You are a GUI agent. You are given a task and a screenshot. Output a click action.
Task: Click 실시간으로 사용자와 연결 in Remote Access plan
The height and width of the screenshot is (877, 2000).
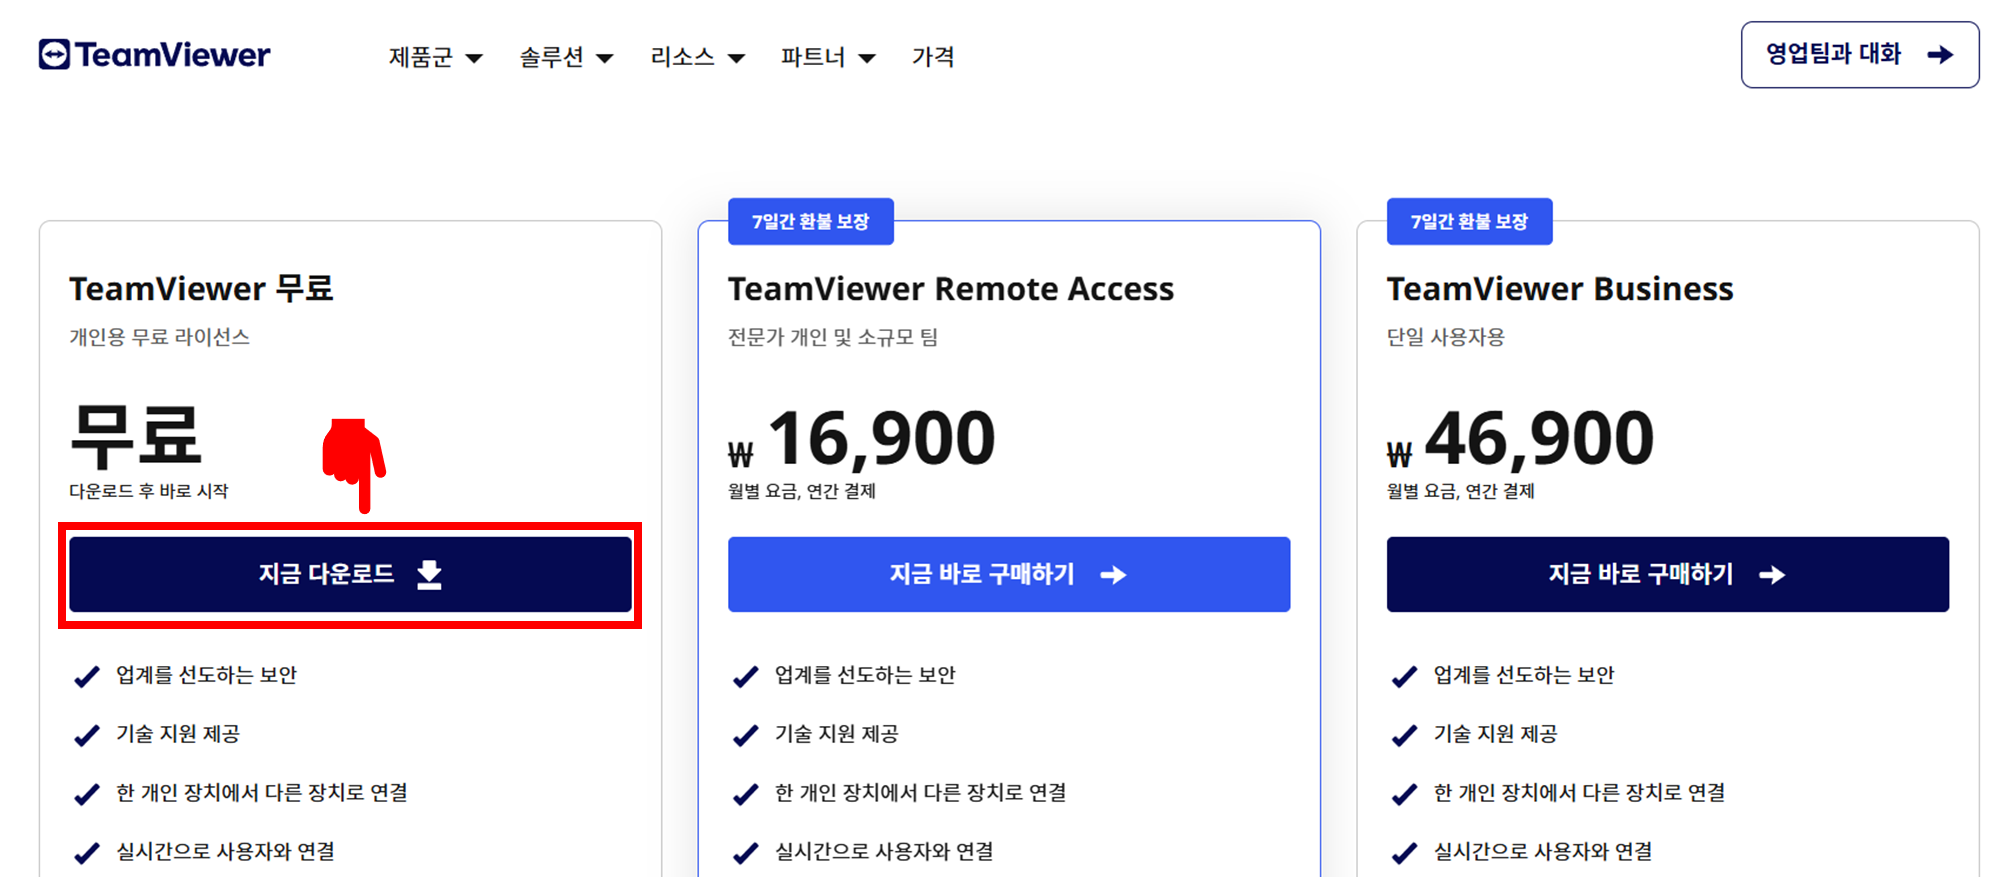click(x=884, y=851)
